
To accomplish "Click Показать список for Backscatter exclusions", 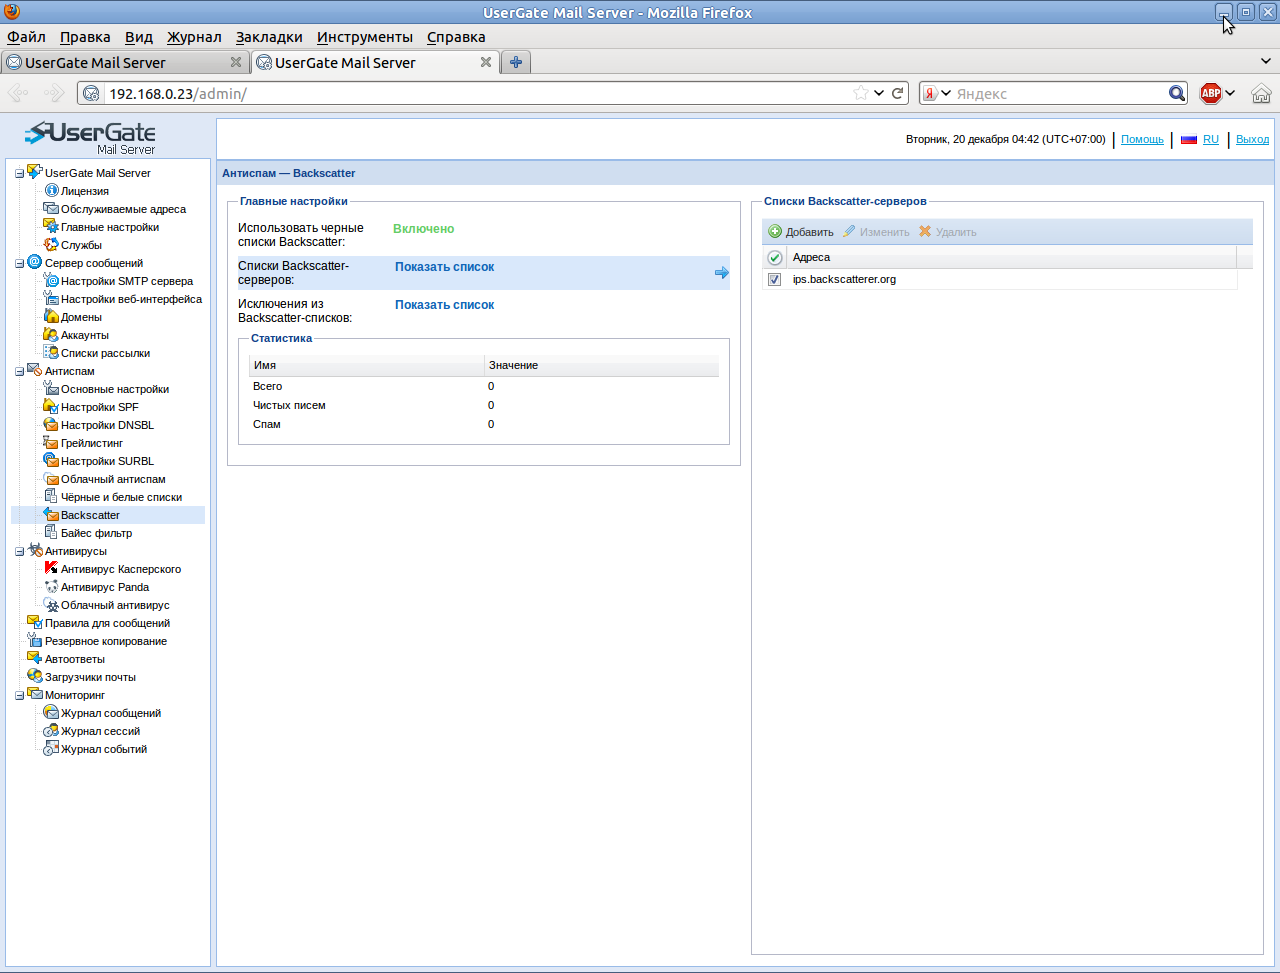I will coord(444,305).
